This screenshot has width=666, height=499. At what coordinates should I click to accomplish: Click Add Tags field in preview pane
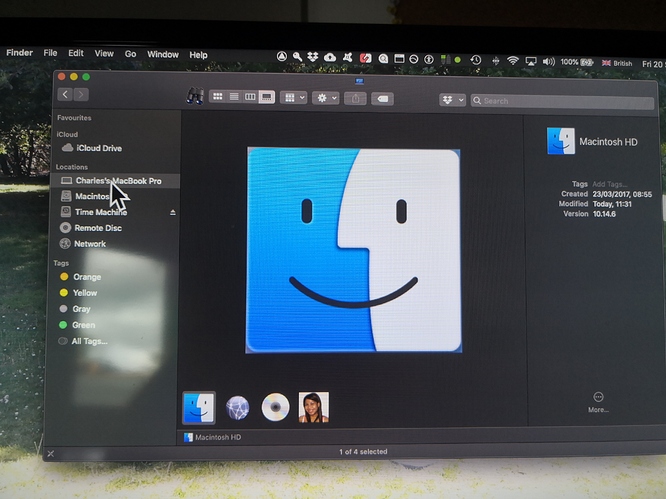click(610, 184)
